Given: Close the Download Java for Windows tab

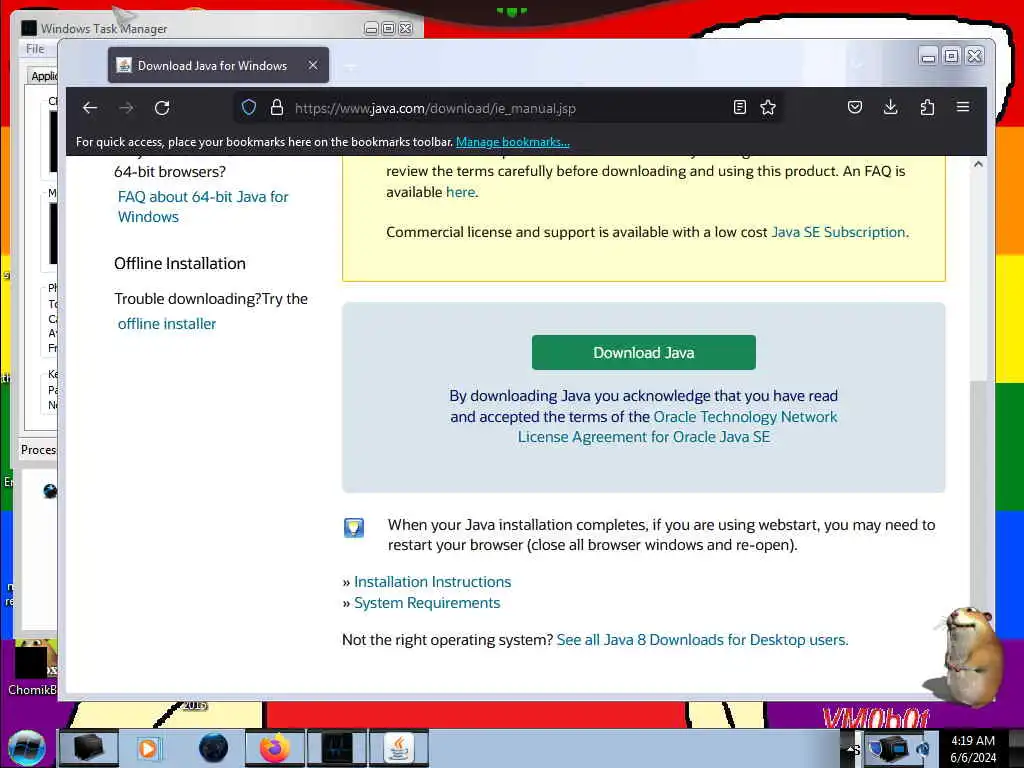Looking at the screenshot, I should (x=313, y=65).
